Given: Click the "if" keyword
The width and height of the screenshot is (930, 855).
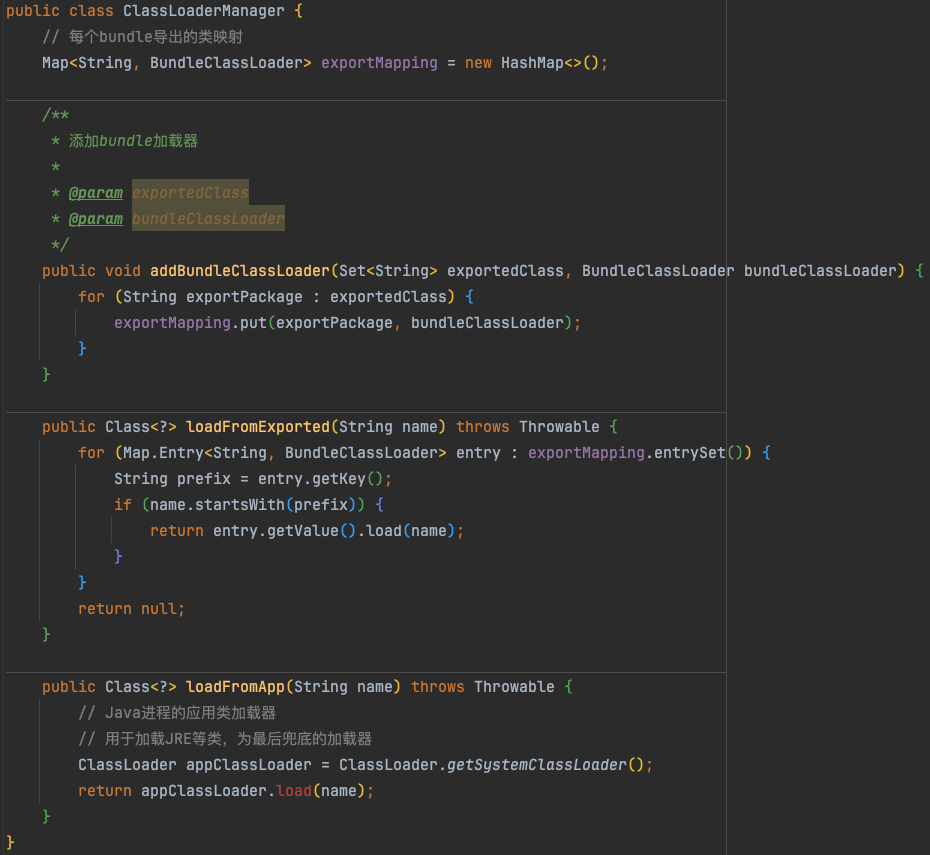Looking at the screenshot, I should [123, 505].
